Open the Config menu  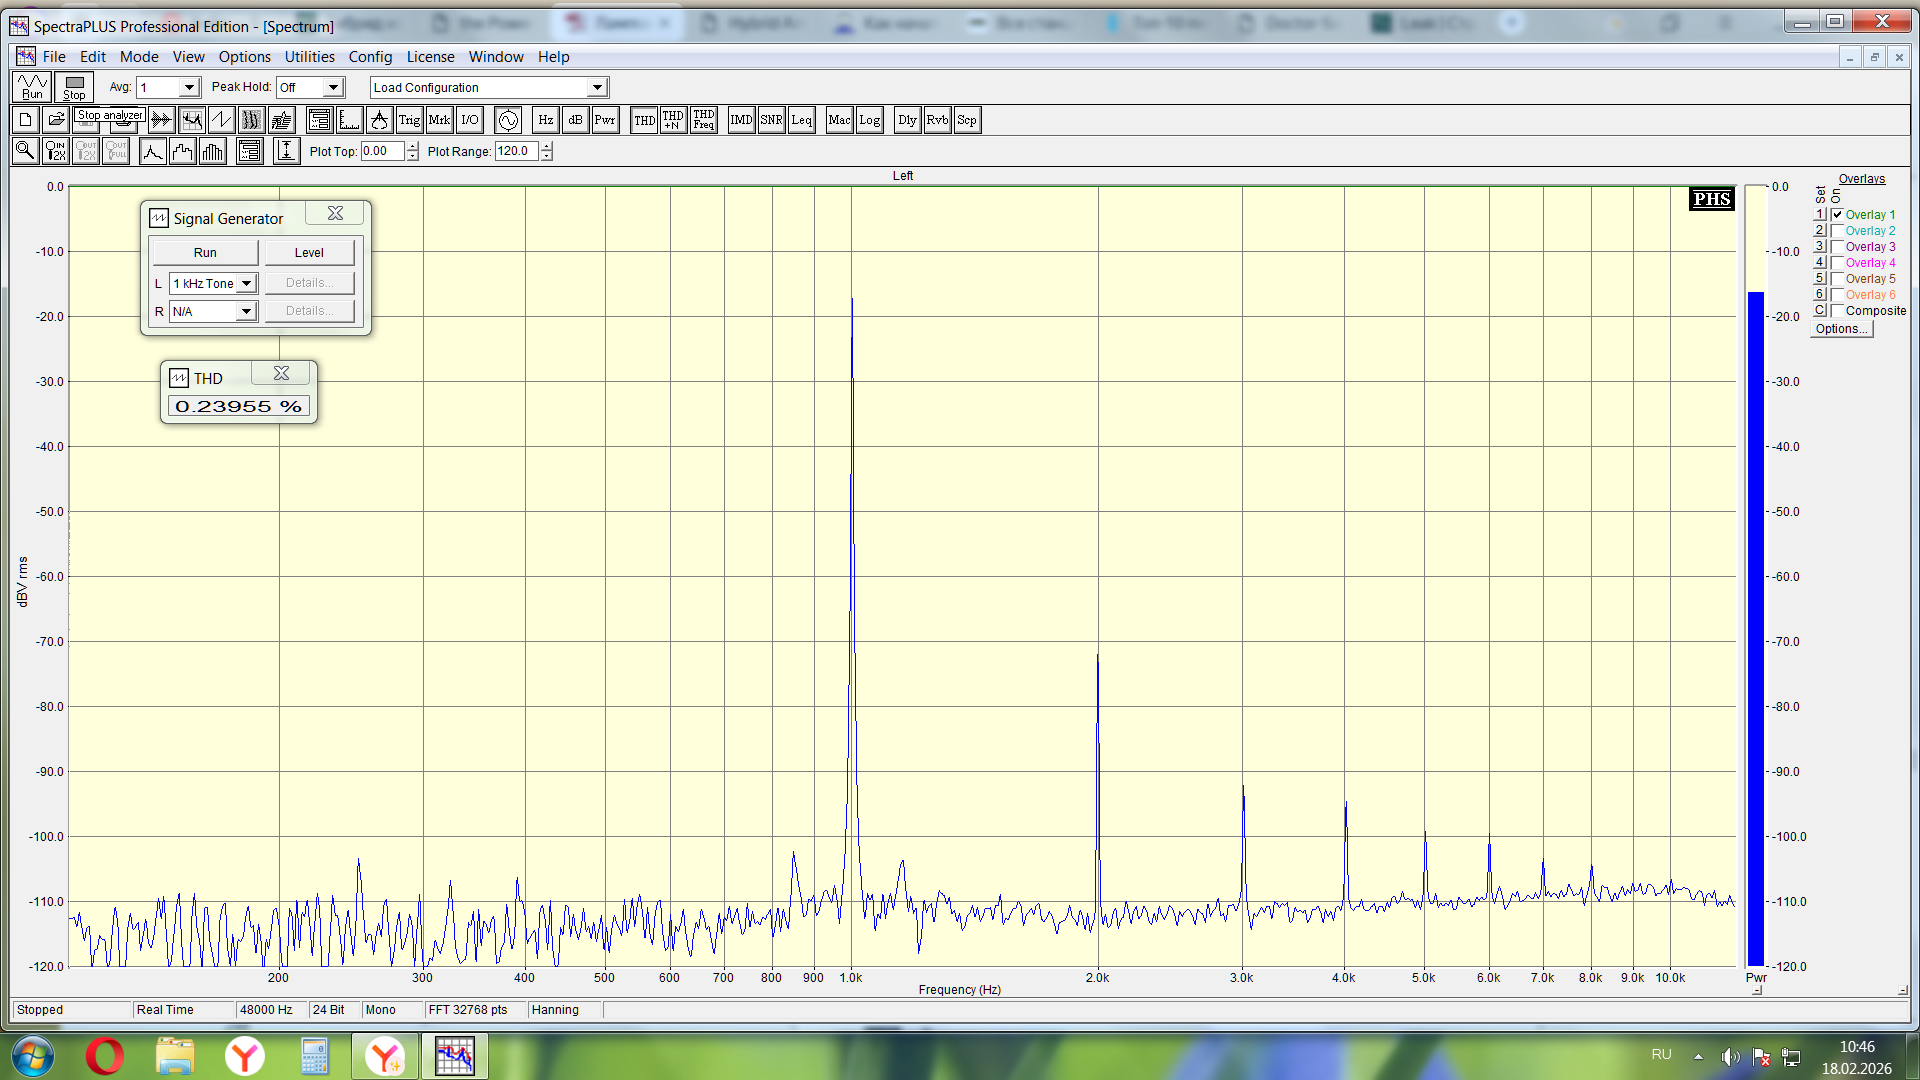370,57
